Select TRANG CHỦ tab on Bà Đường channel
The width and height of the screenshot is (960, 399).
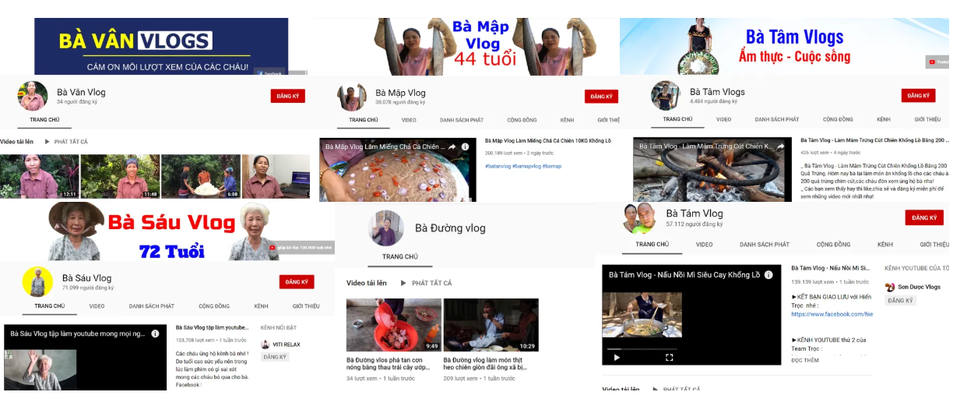[400, 257]
